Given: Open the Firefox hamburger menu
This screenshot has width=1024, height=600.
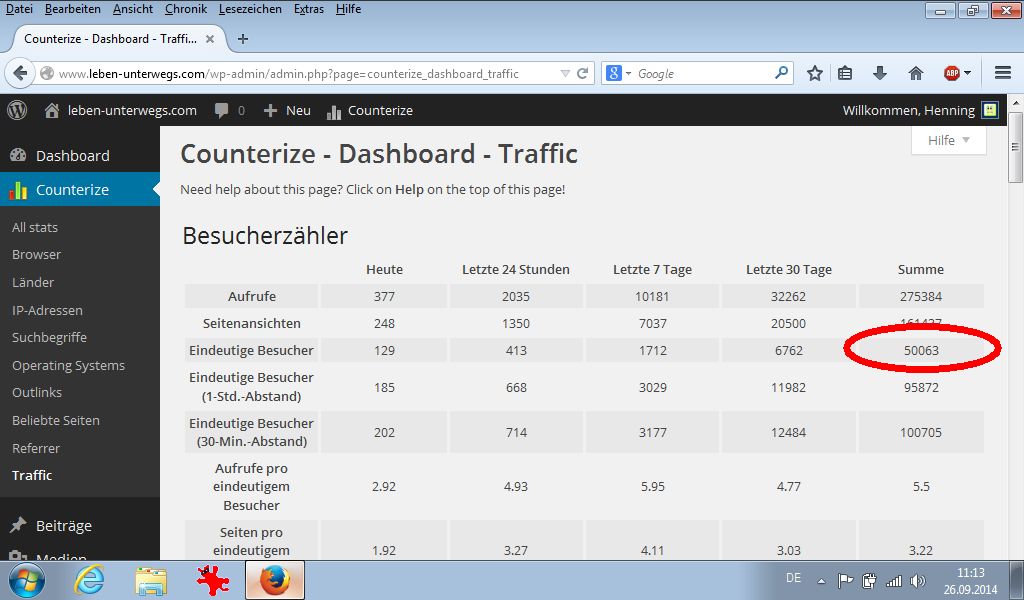Looking at the screenshot, I should pos(1003,73).
